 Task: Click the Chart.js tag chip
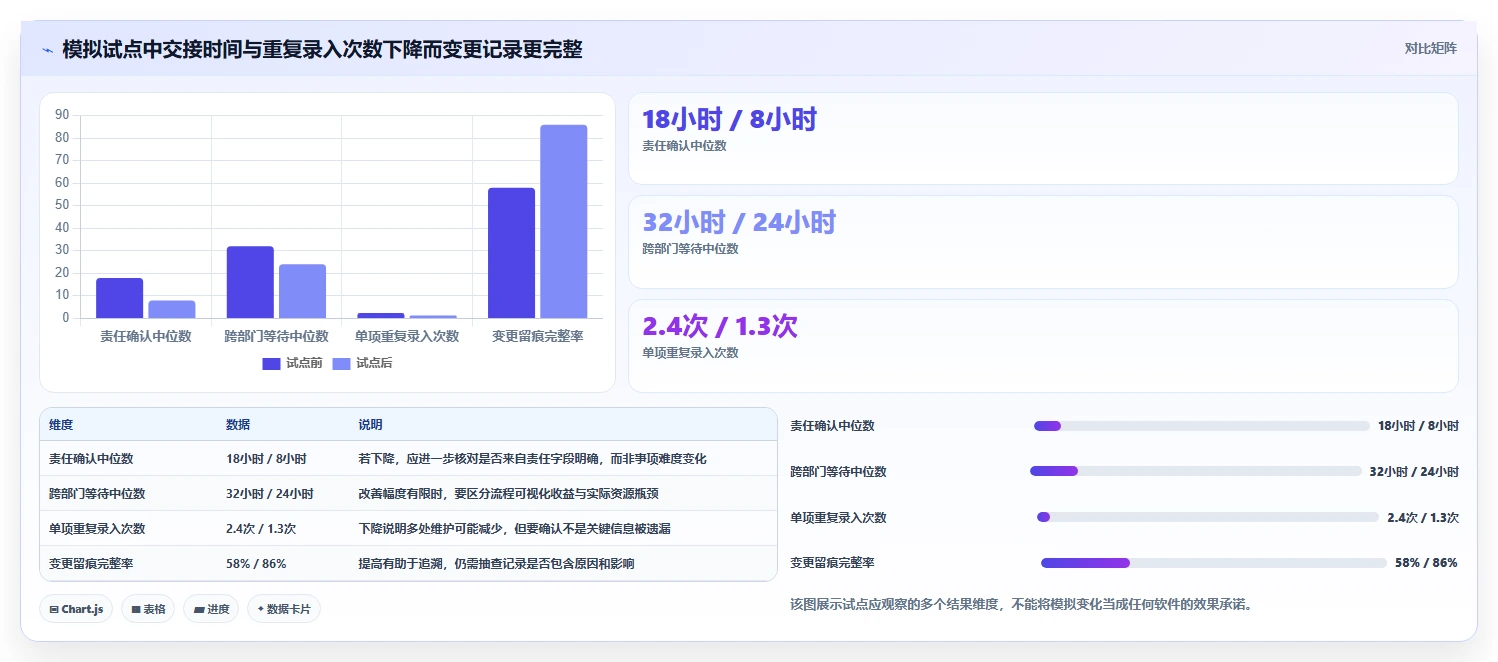[x=76, y=609]
